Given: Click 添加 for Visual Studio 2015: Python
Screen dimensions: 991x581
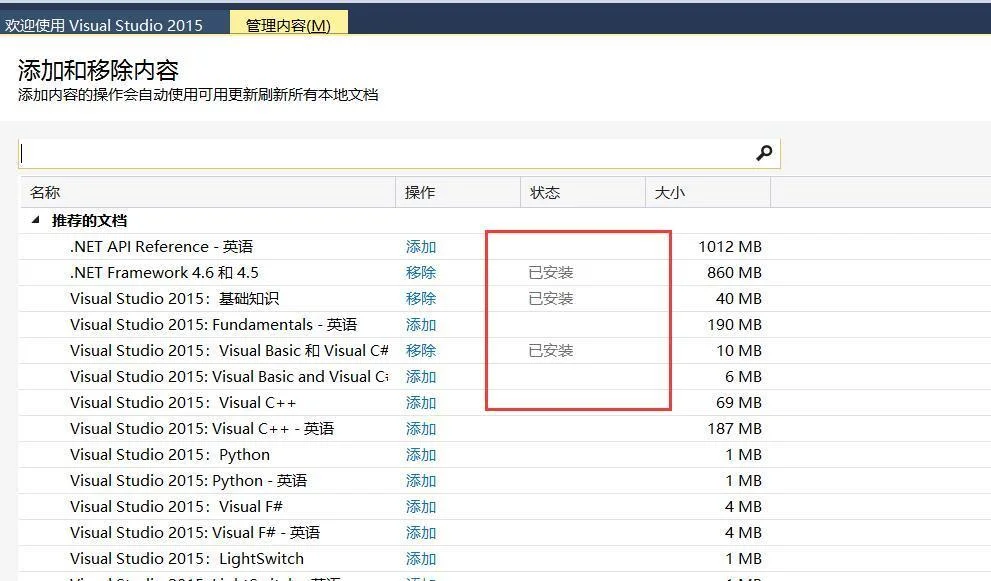Looking at the screenshot, I should (x=421, y=455).
